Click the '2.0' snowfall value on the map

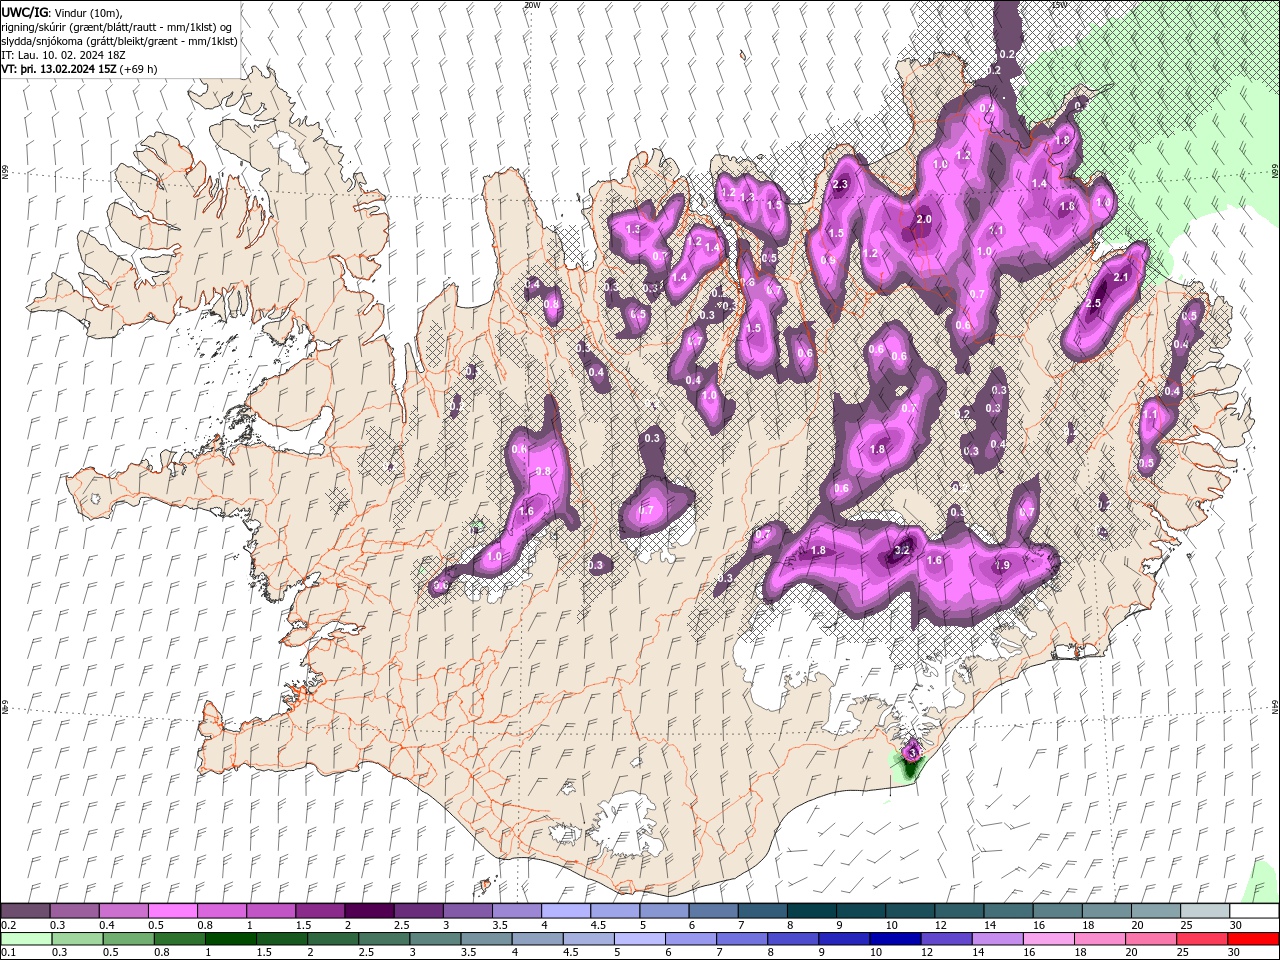click(923, 219)
